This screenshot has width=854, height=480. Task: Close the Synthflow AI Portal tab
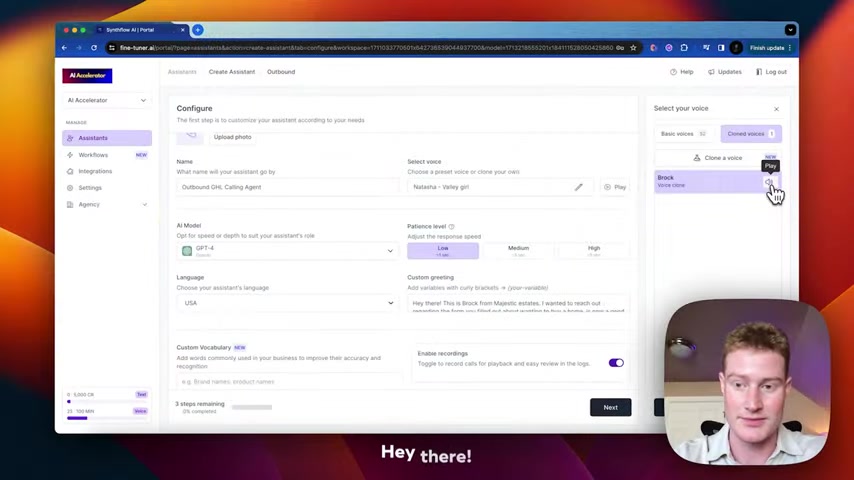tap(182, 30)
